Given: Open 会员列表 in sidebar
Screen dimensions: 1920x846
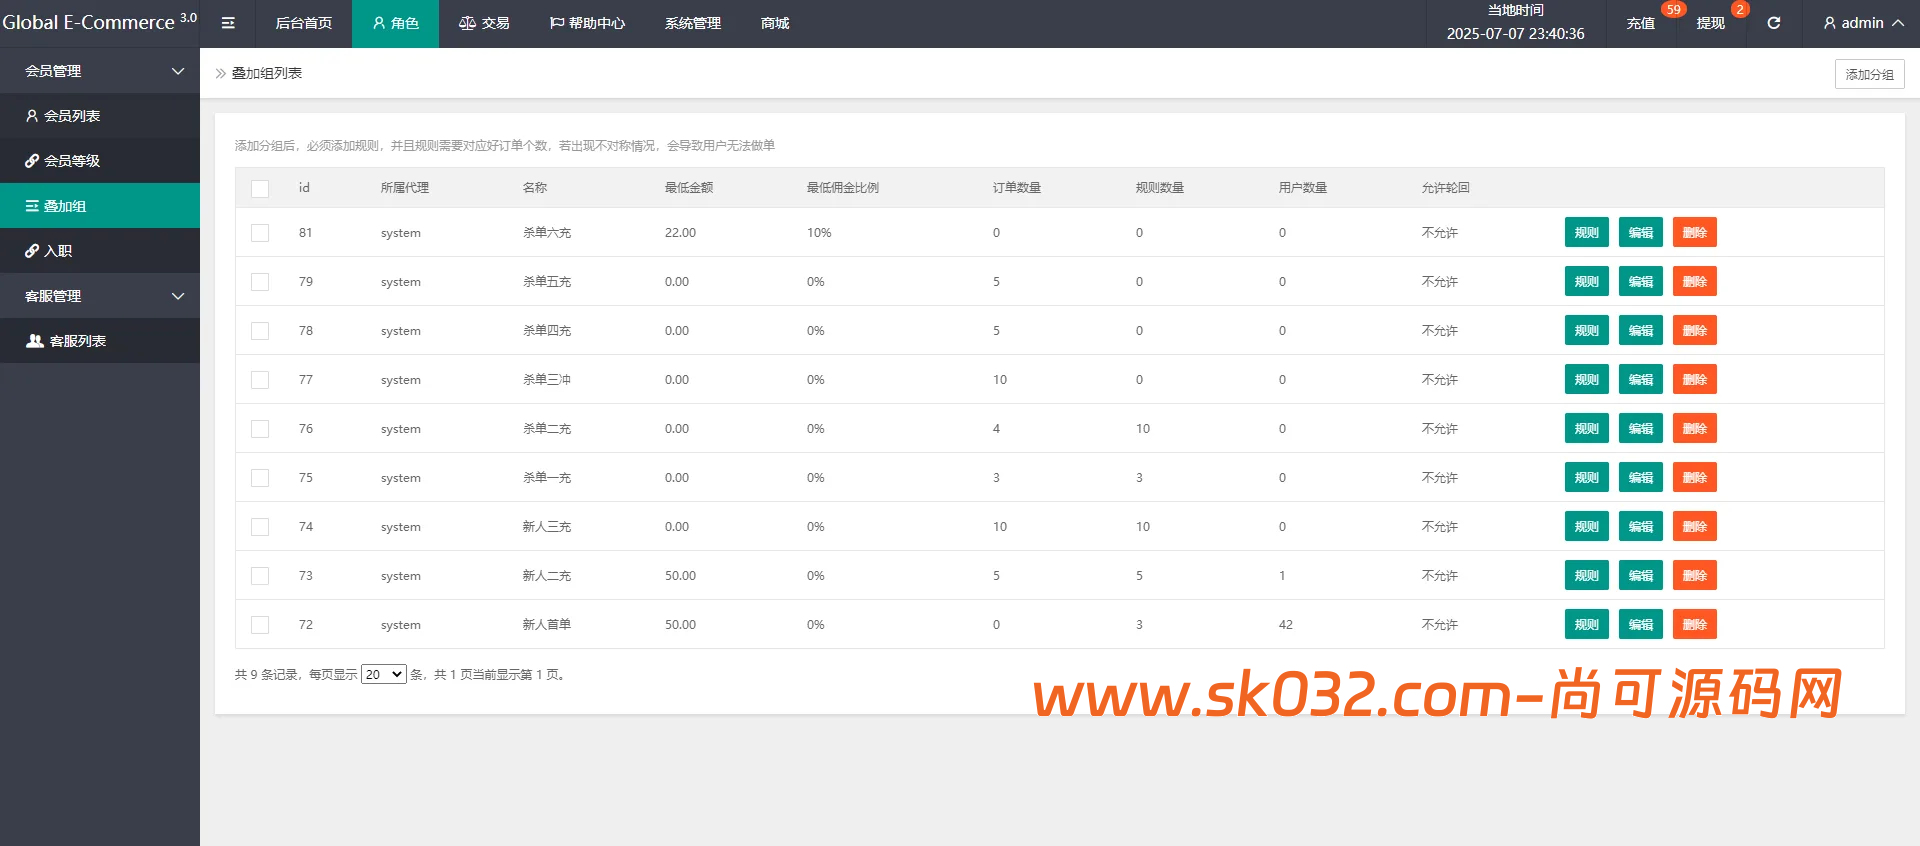Looking at the screenshot, I should (x=100, y=116).
